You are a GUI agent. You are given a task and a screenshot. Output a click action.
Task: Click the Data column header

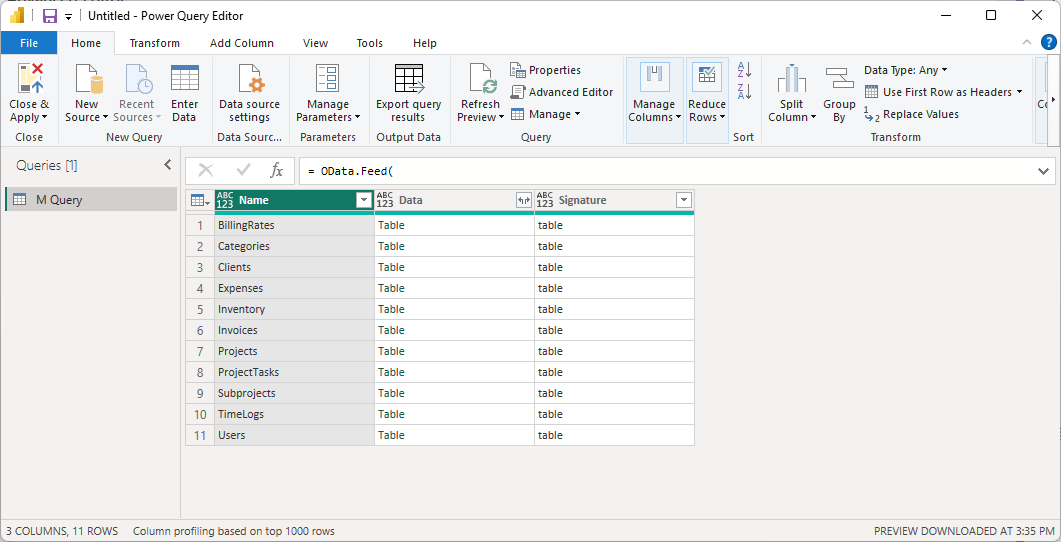point(454,200)
